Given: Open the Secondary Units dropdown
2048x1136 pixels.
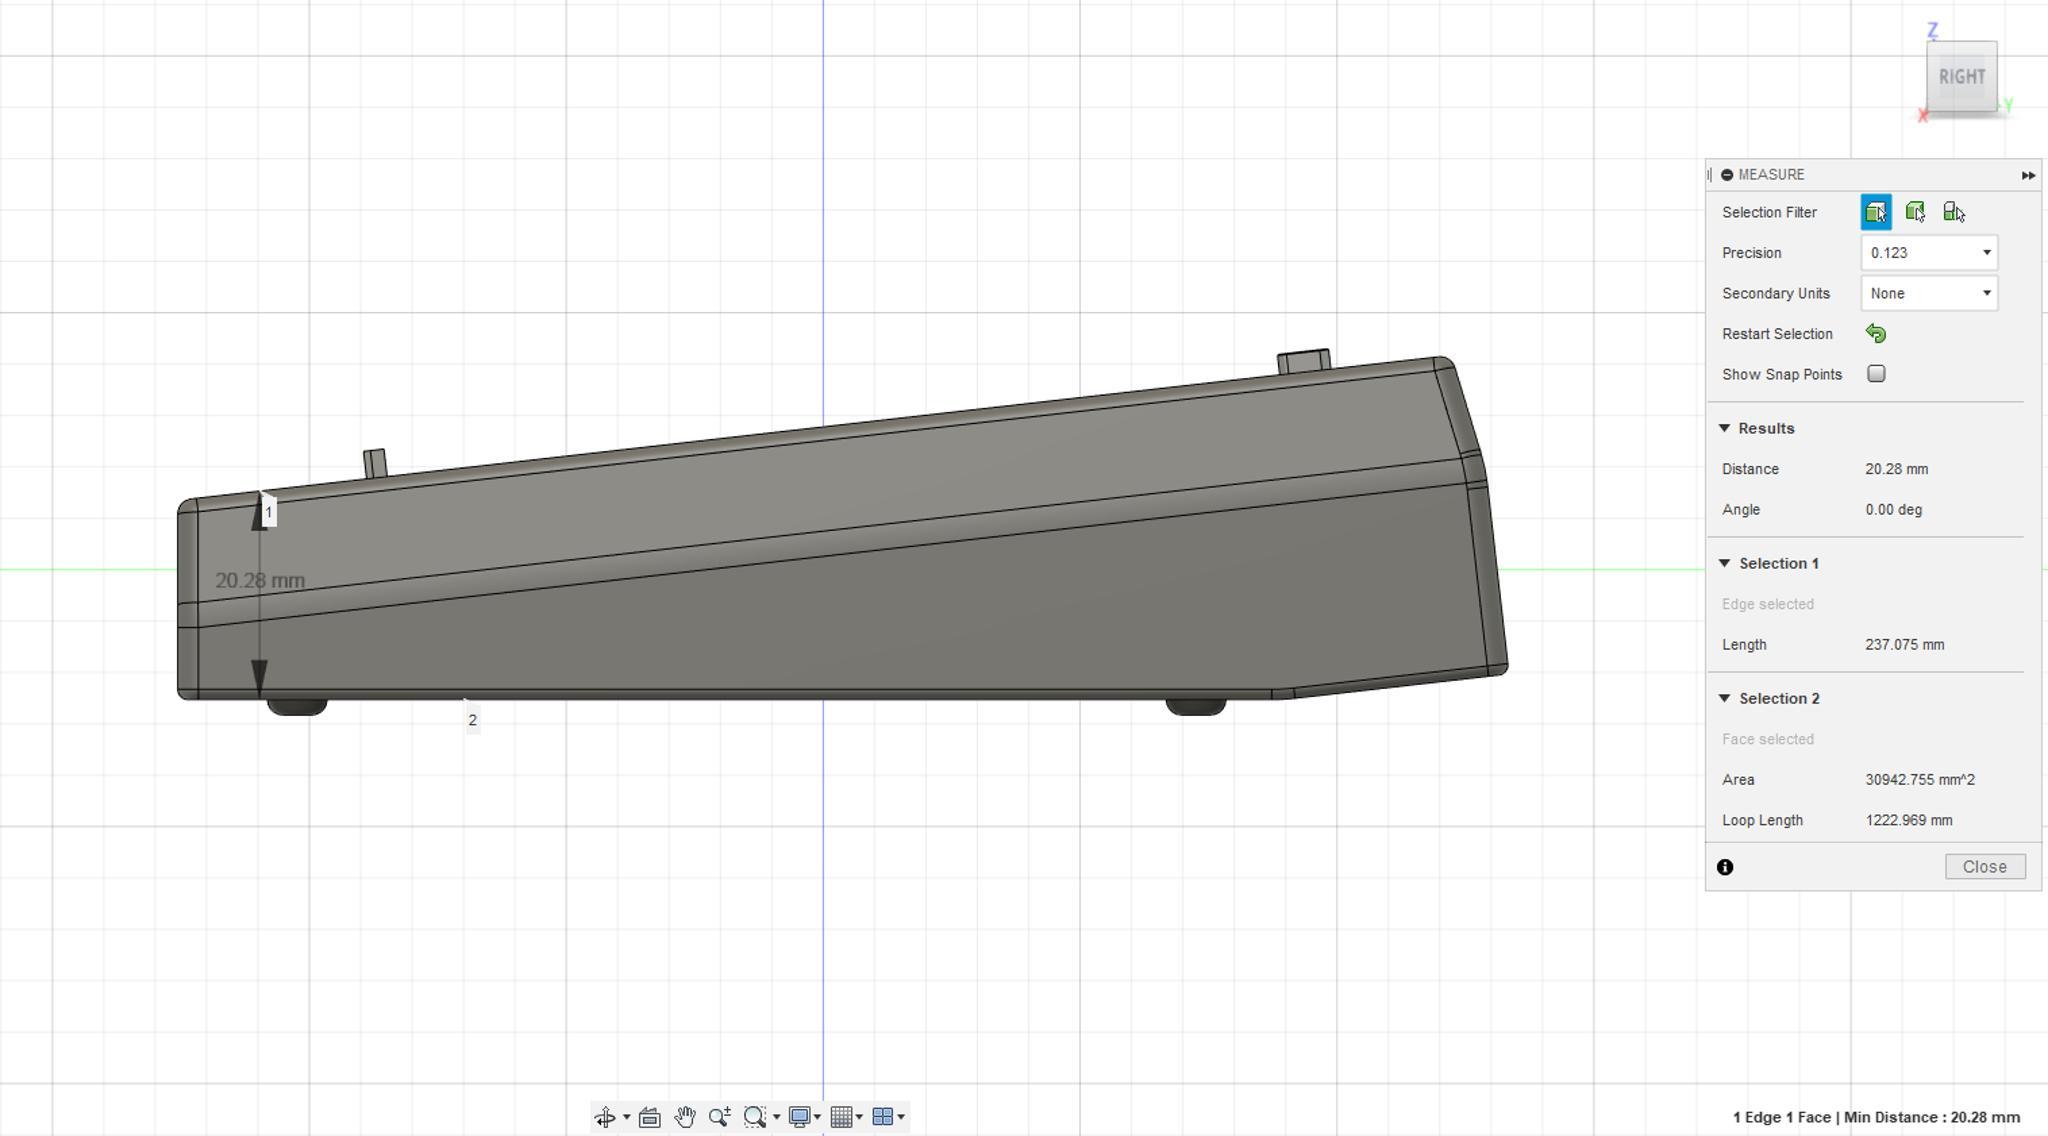Looking at the screenshot, I should [x=1929, y=293].
